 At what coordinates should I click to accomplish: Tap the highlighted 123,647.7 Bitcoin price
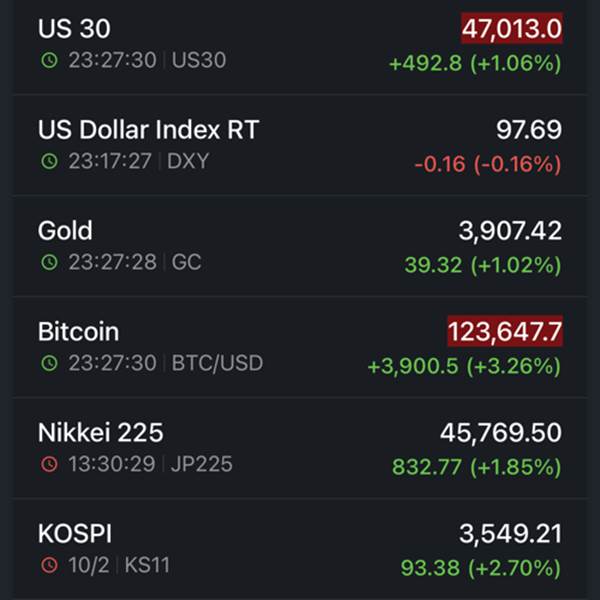click(x=505, y=332)
